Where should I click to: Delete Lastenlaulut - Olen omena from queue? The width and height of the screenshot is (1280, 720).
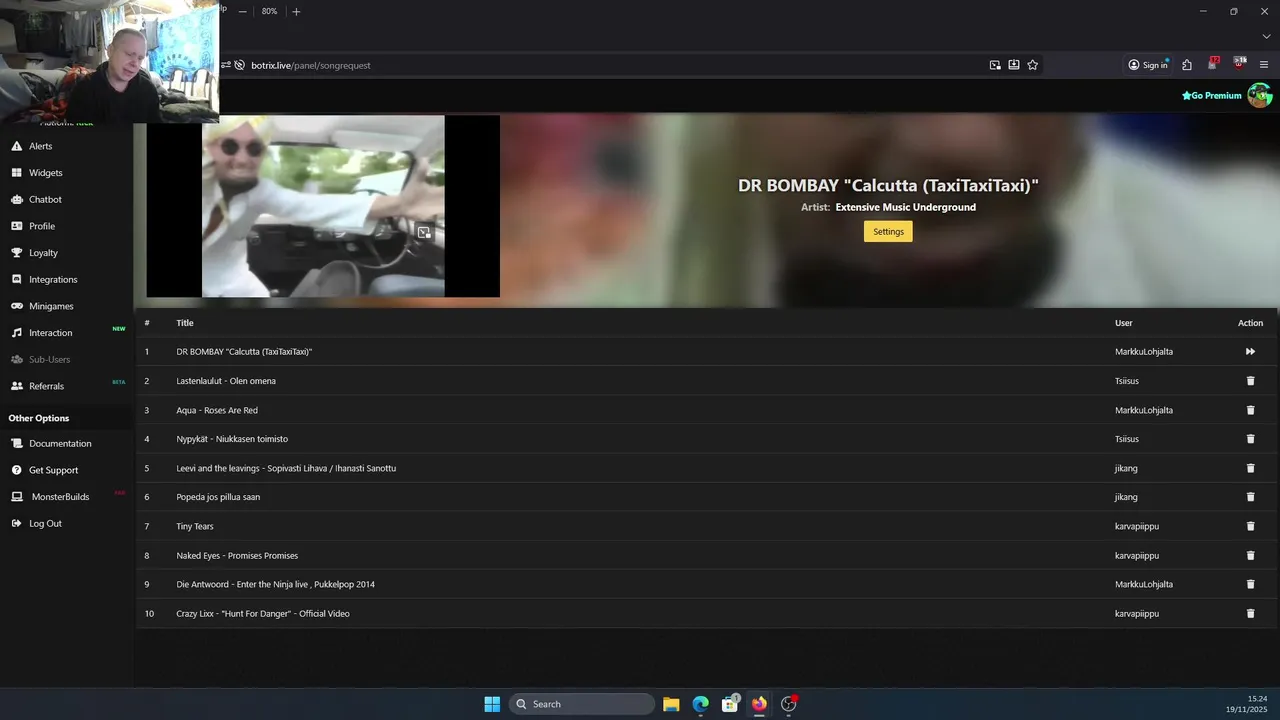pos(1250,381)
